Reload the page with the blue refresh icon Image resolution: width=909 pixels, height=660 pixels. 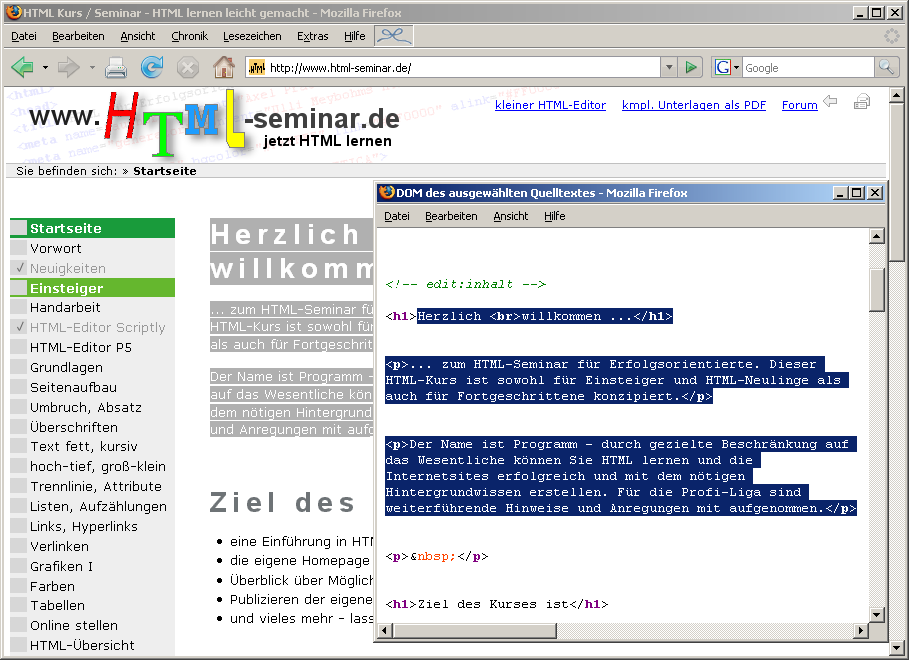click(x=152, y=67)
